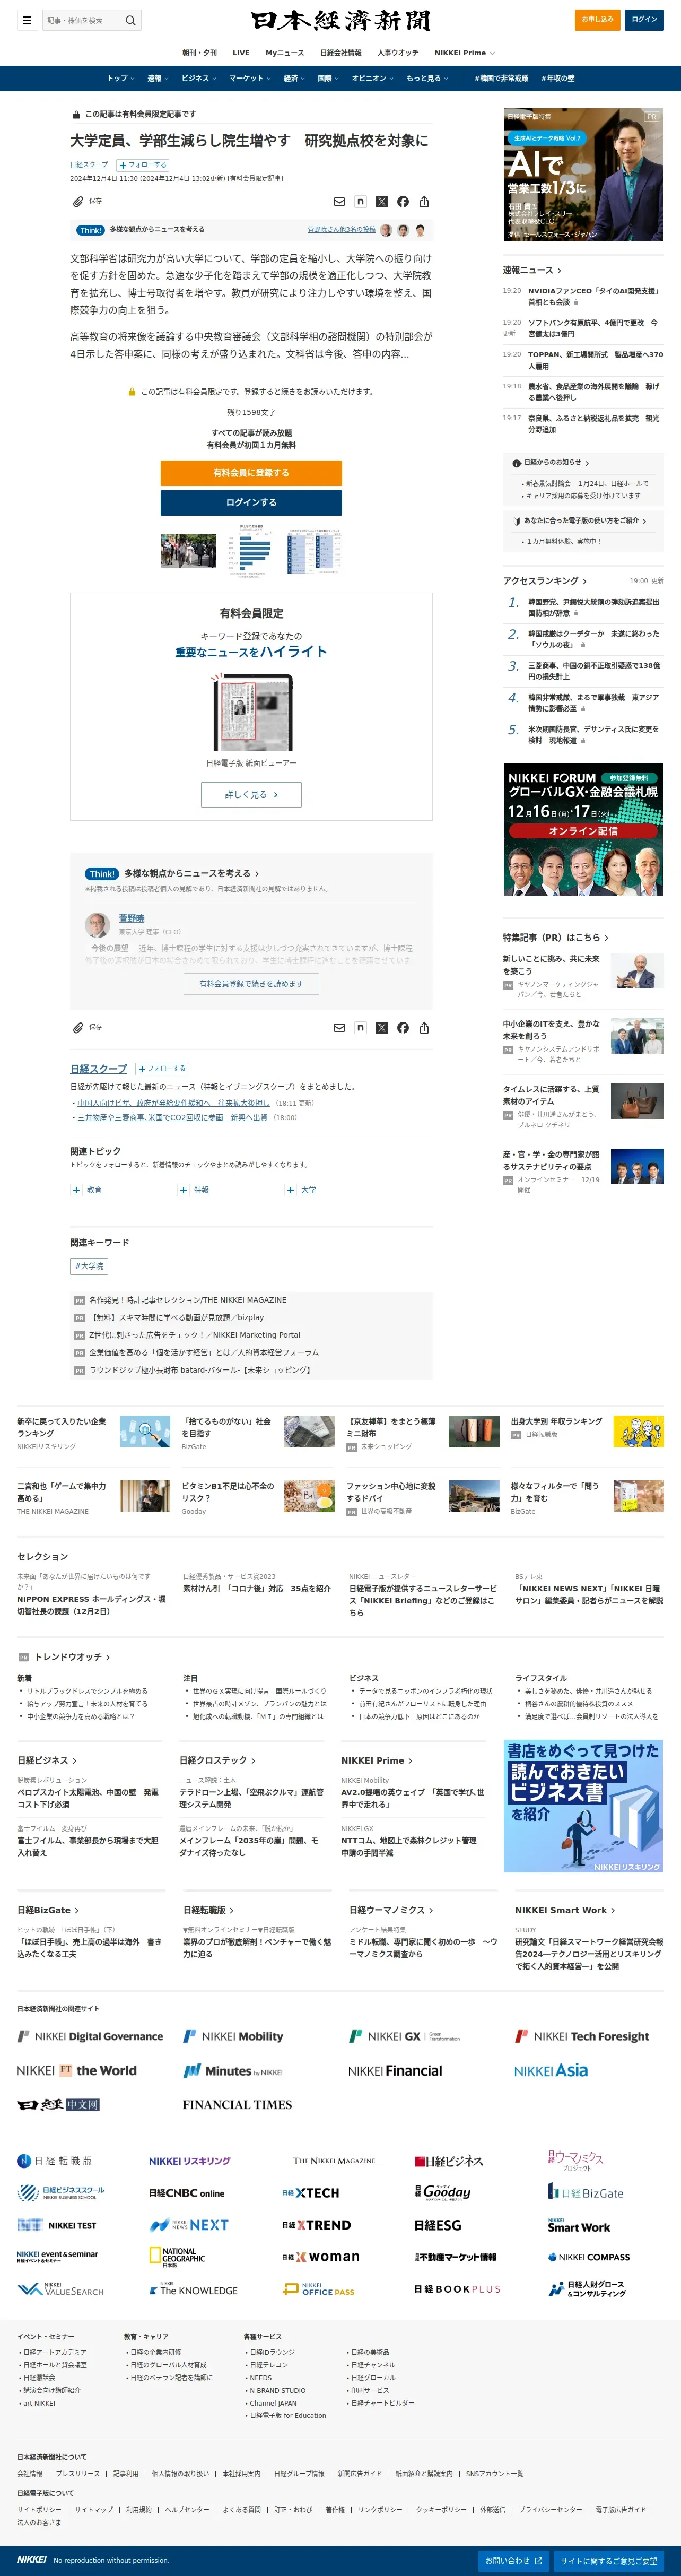Image resolution: width=681 pixels, height=2576 pixels.
Task: Open 日経転職版 logo link
Action: [x=54, y=2160]
